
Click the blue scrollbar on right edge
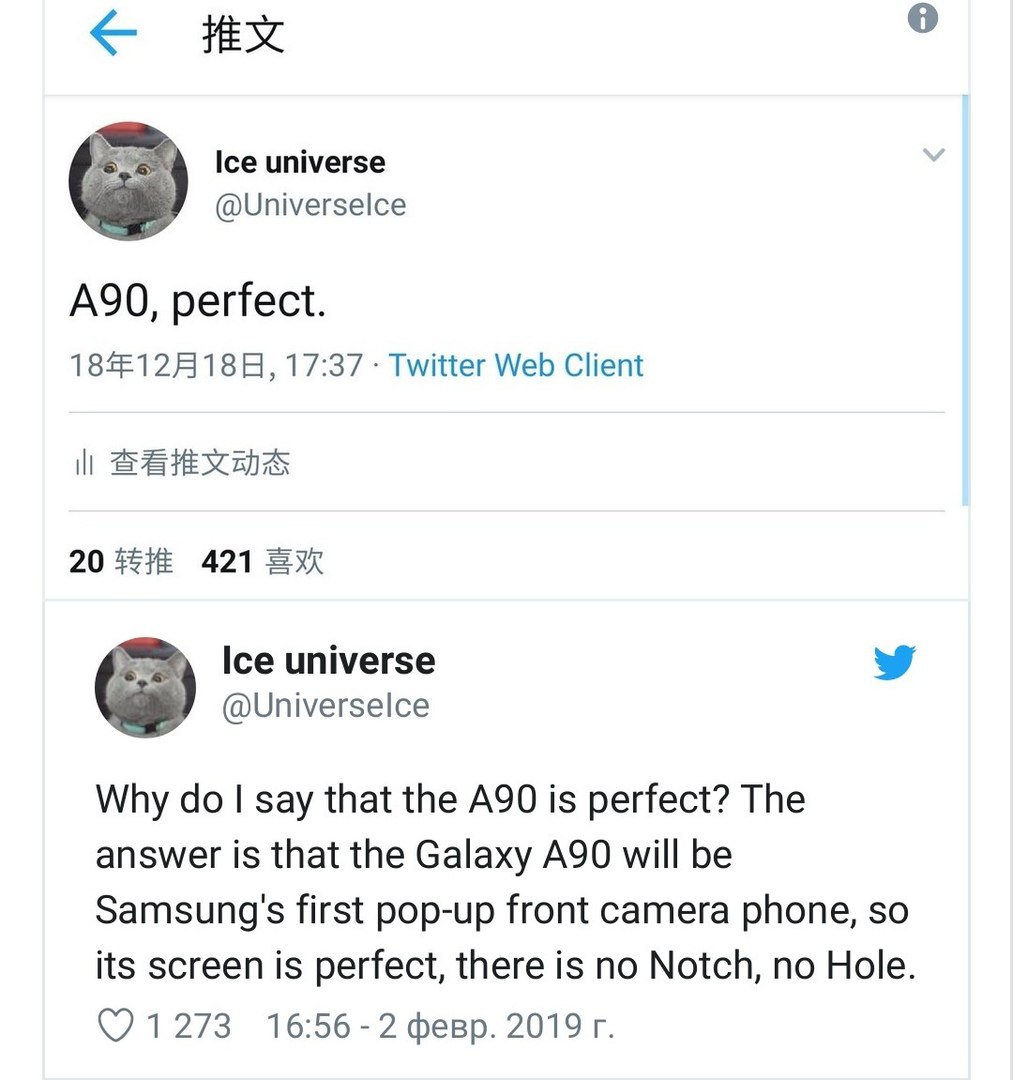(x=964, y=300)
